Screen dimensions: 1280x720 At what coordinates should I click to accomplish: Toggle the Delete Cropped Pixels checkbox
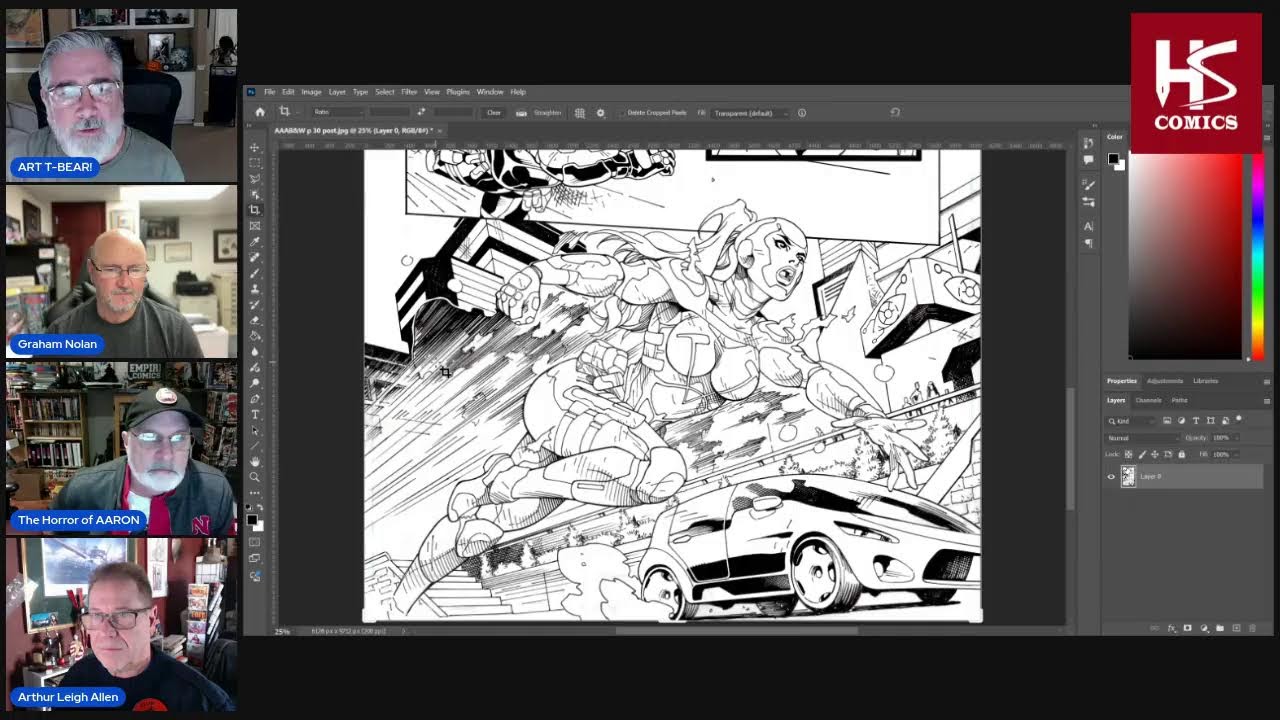click(x=621, y=113)
